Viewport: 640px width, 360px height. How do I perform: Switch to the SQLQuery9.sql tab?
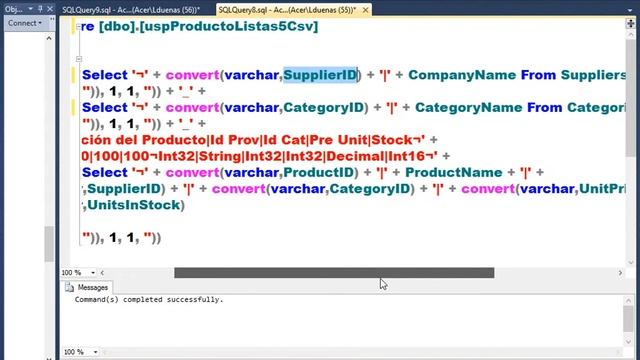click(131, 10)
